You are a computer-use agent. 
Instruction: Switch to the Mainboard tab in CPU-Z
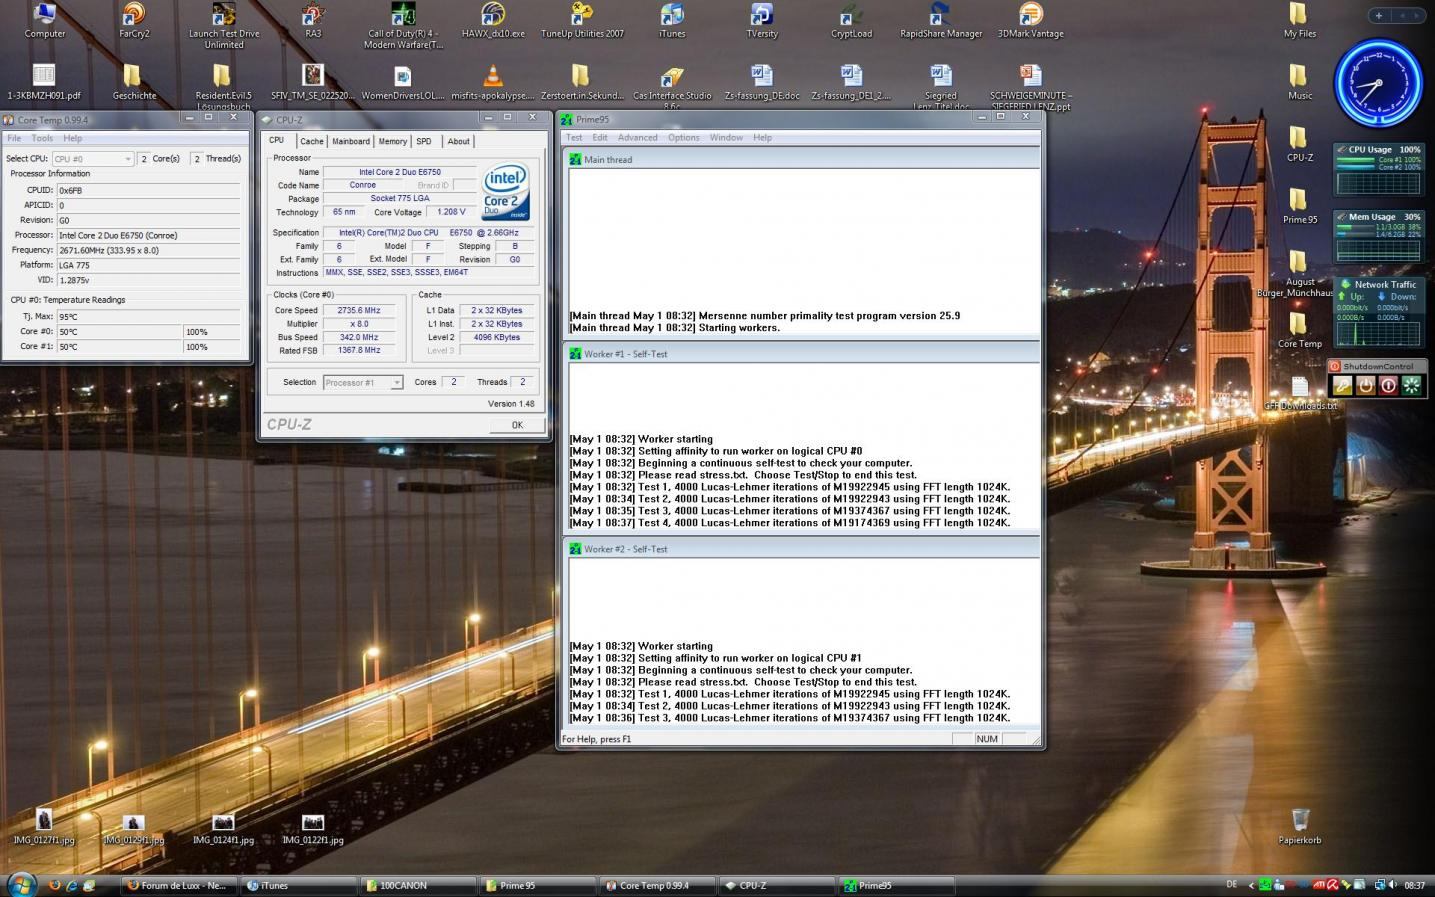[x=351, y=141]
